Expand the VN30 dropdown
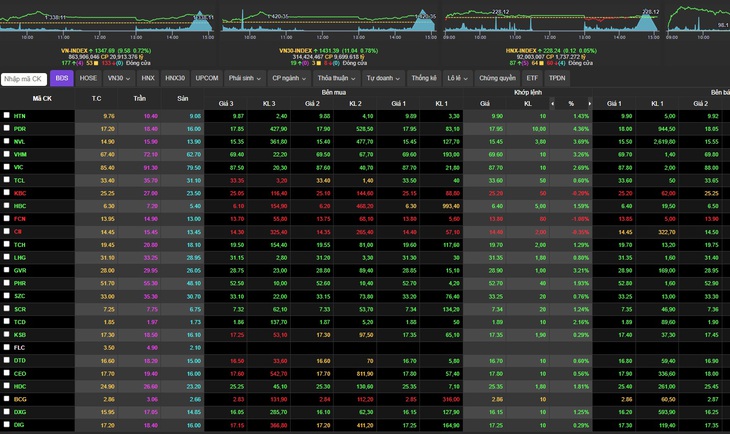Image resolution: width=730 pixels, height=434 pixels. [119, 78]
